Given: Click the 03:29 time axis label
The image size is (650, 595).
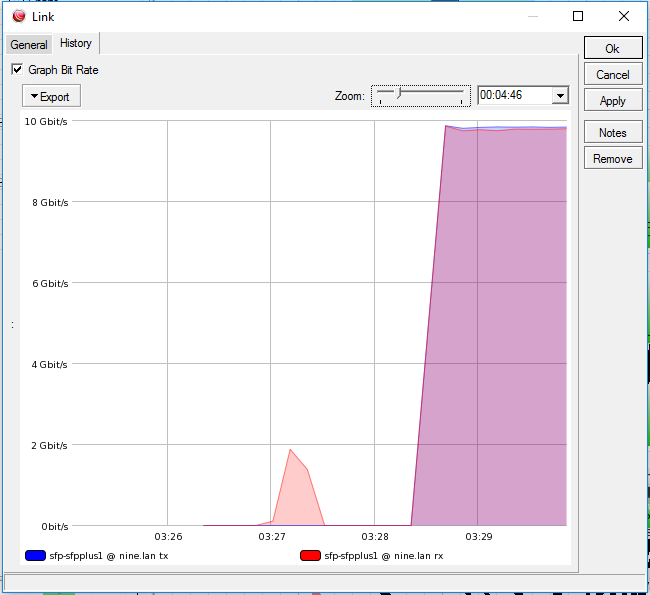Looking at the screenshot, I should (479, 537).
